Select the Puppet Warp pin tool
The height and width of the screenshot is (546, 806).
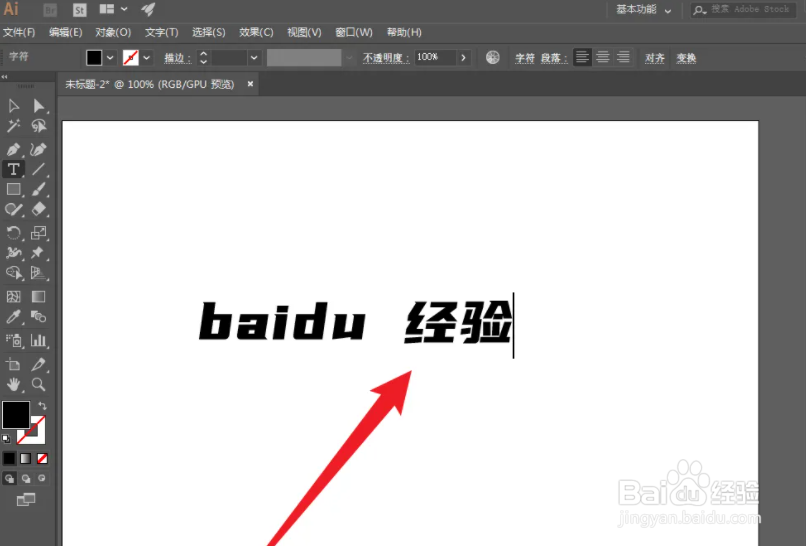point(38,252)
